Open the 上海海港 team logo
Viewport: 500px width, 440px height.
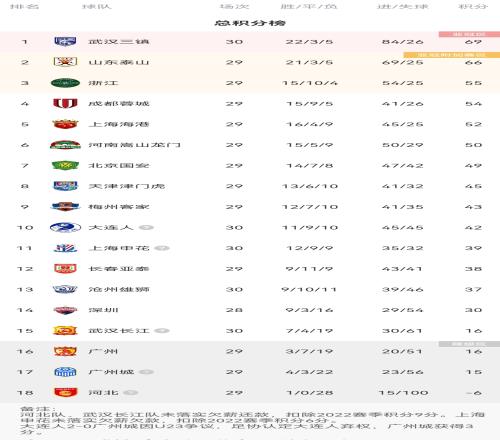tap(65, 124)
